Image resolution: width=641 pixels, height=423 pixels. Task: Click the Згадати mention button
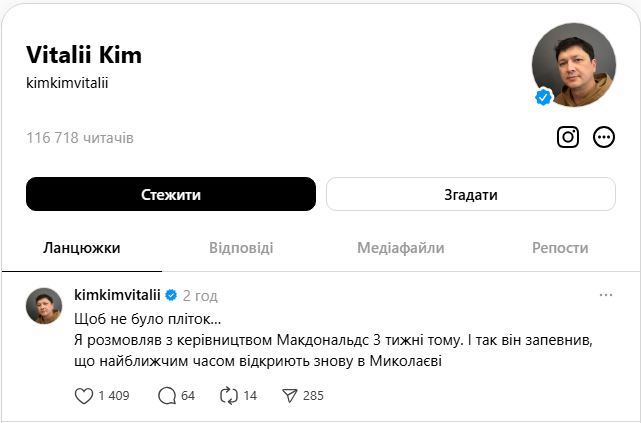coord(470,194)
